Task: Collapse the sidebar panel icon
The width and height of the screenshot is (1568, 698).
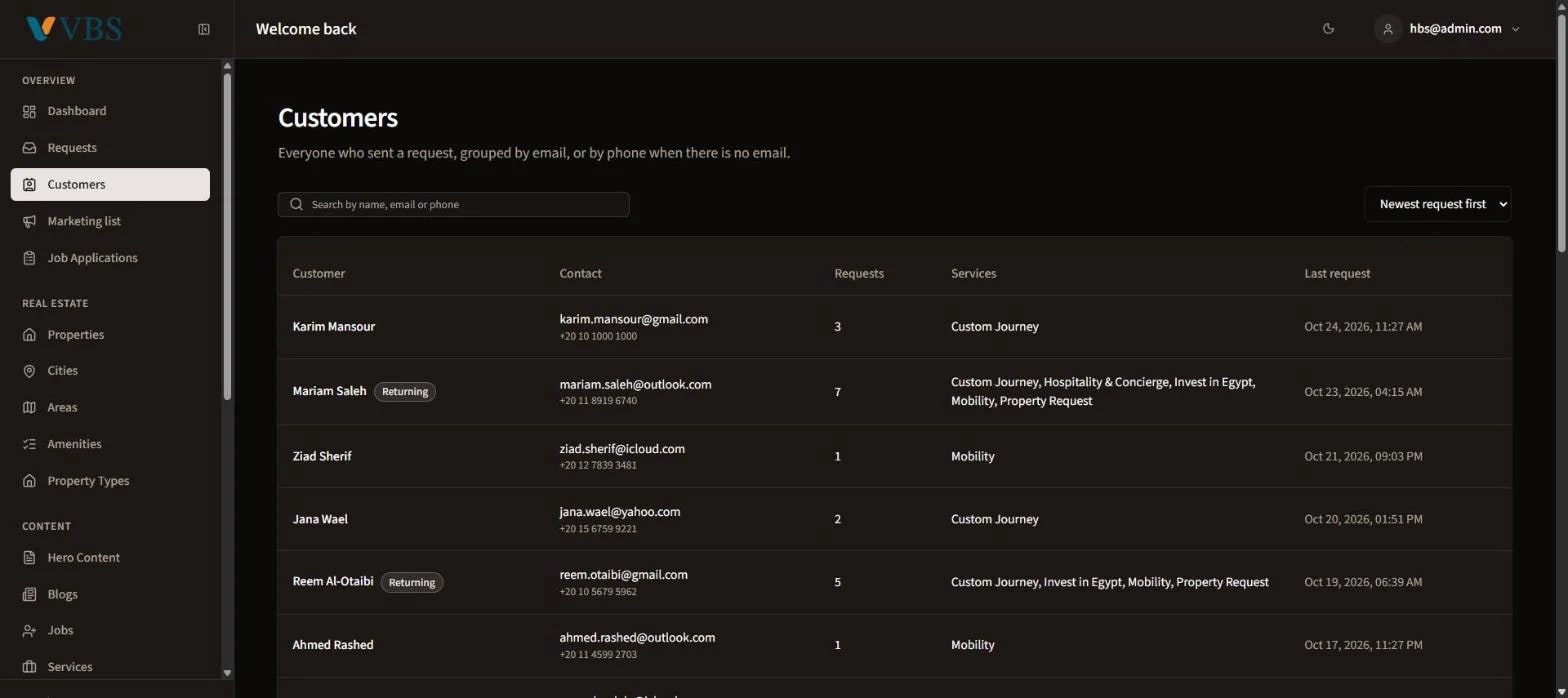Action: coord(204,29)
